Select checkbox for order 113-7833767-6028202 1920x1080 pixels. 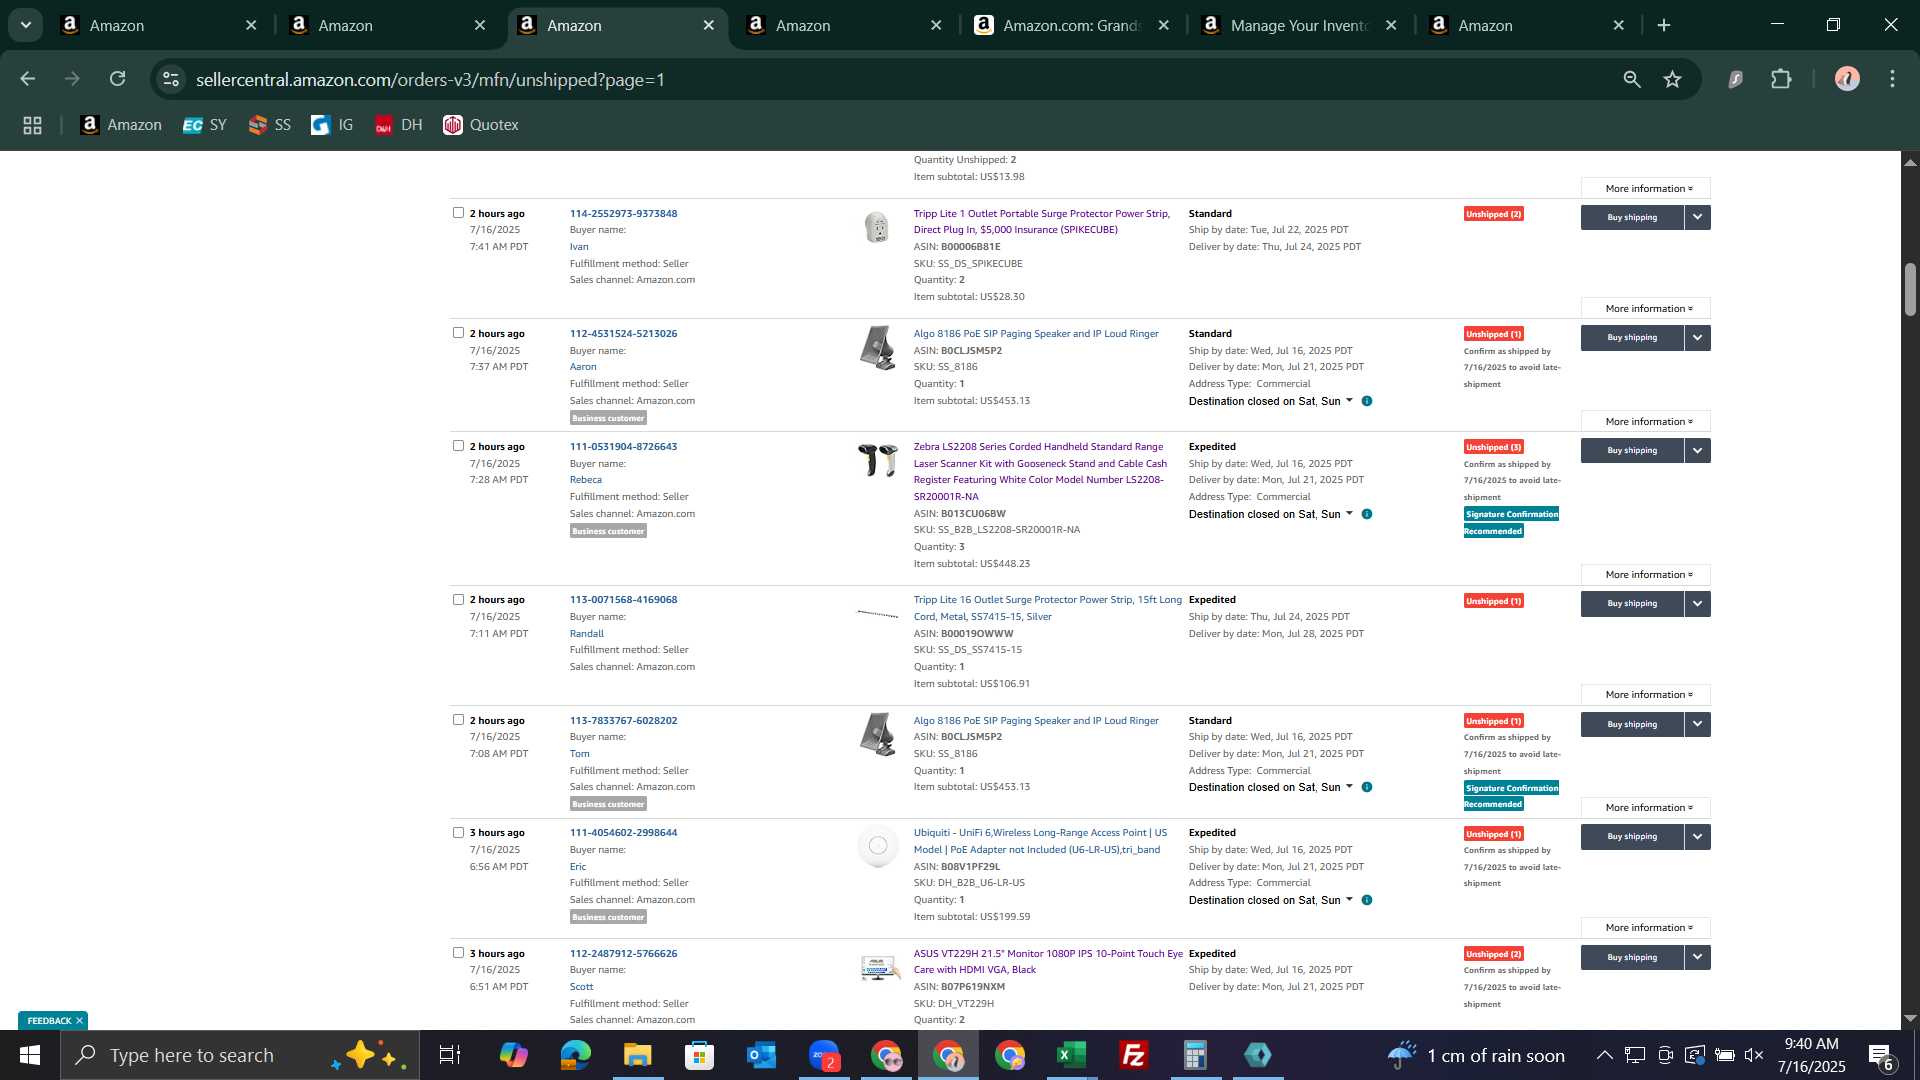tap(458, 719)
